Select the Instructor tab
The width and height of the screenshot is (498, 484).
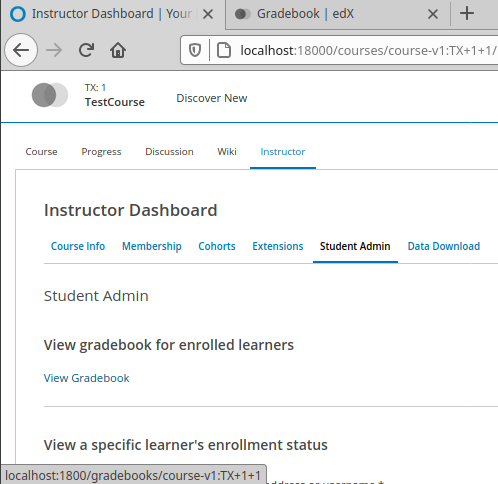(283, 152)
